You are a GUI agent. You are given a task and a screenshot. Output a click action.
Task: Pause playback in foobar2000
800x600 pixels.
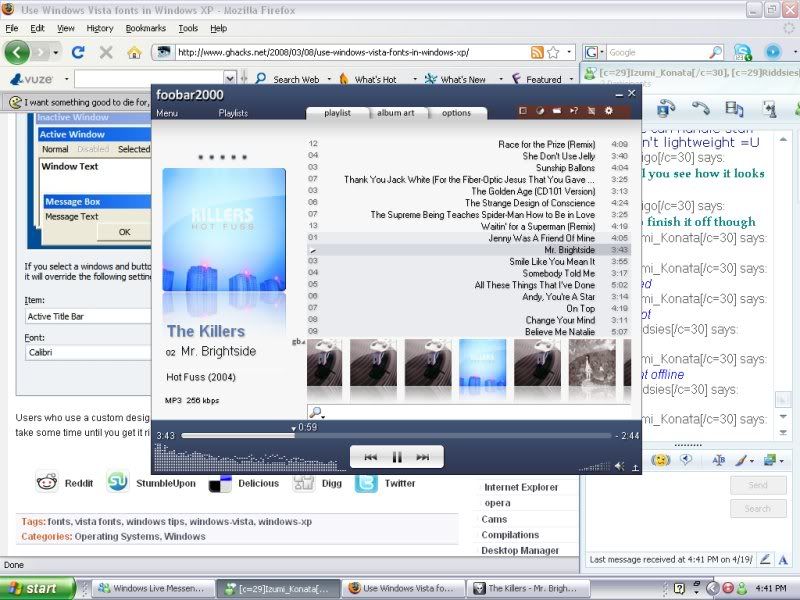point(397,457)
